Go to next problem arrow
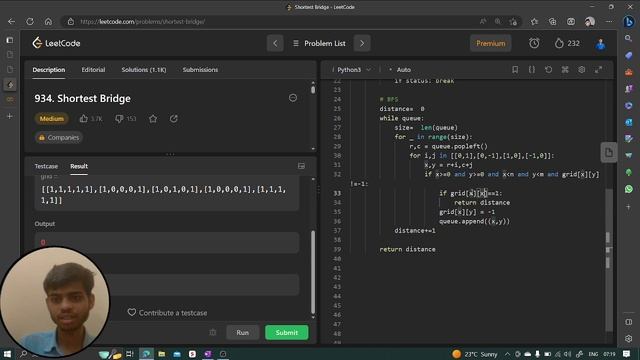Viewport: 640px width, 360px height. tap(362, 43)
